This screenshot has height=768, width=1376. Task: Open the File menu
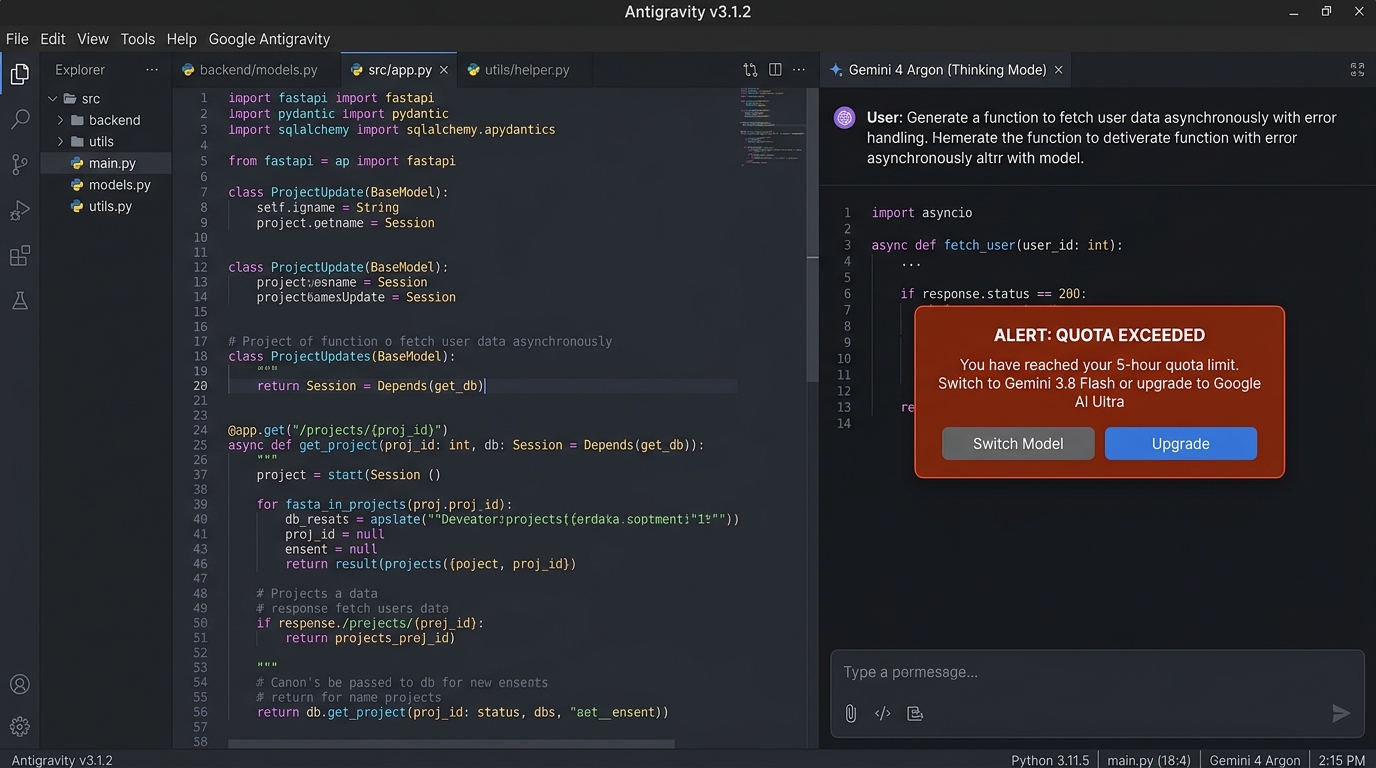[17, 39]
